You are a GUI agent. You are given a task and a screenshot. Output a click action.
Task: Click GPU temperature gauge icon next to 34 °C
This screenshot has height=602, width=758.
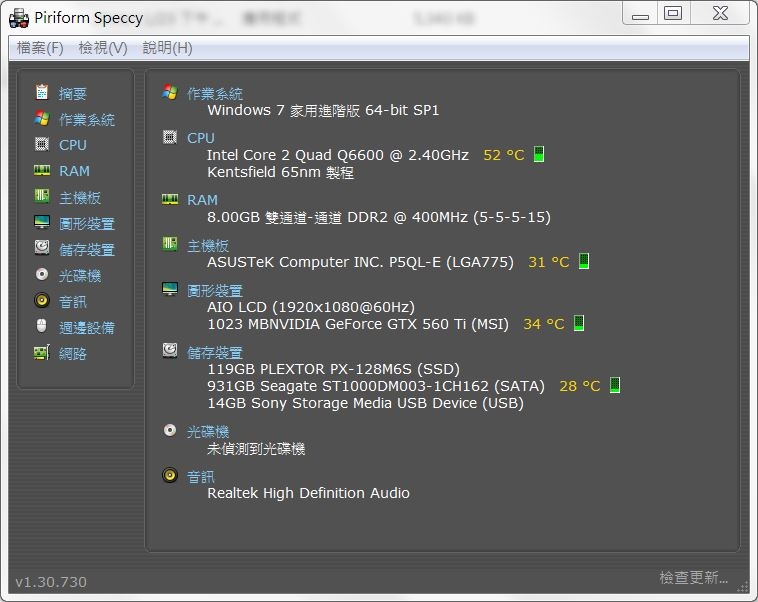(579, 323)
